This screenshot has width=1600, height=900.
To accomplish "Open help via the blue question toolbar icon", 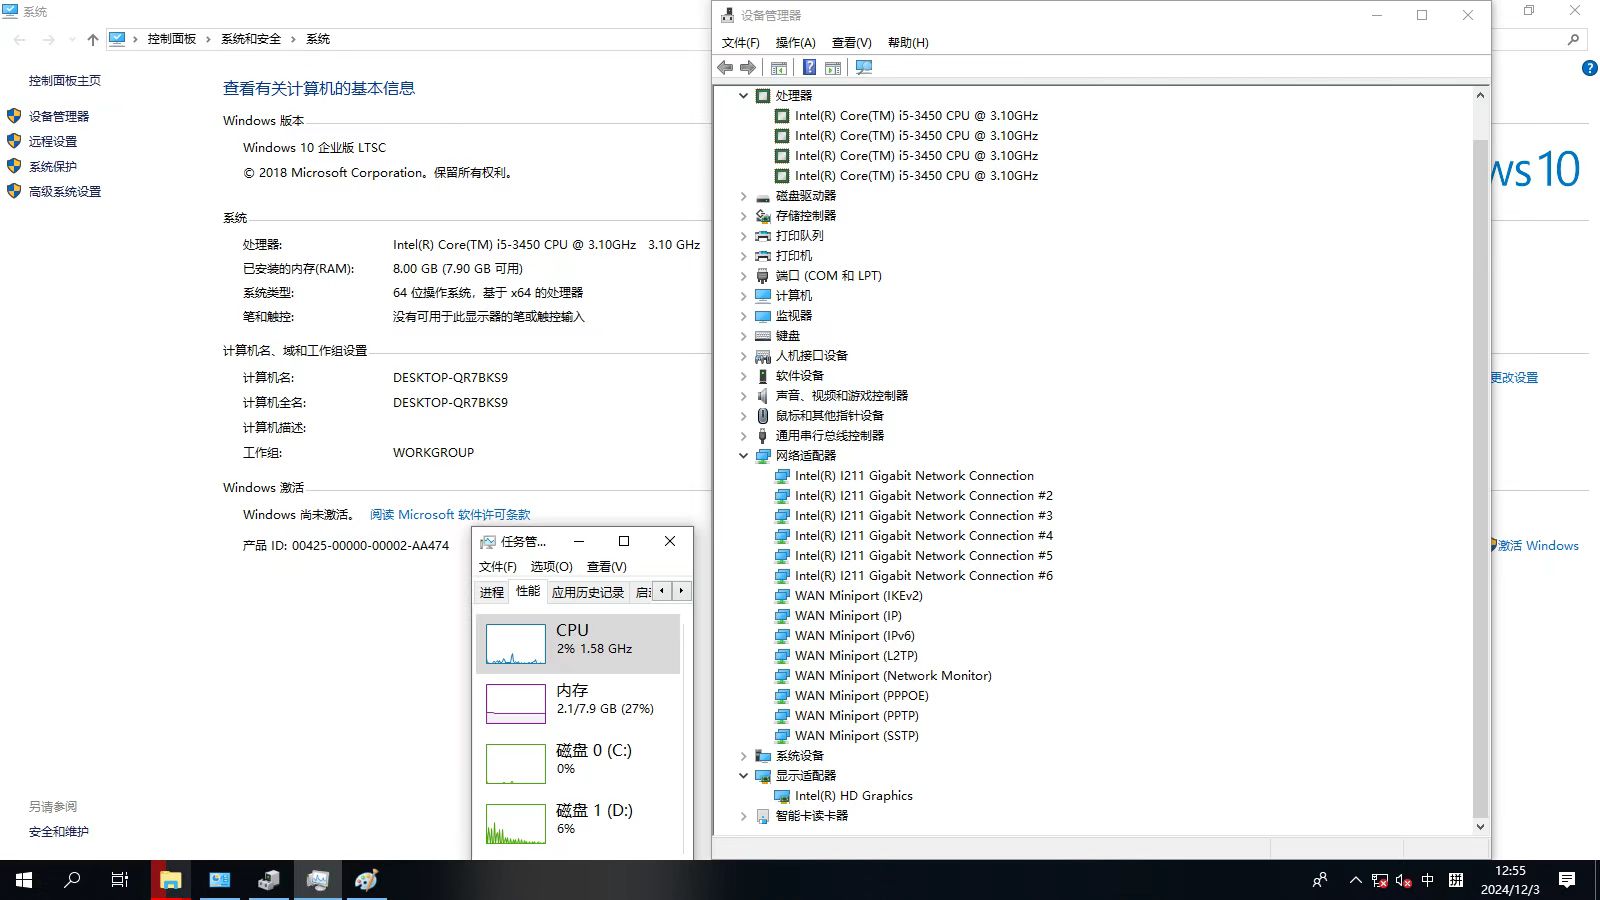I will [x=810, y=67].
